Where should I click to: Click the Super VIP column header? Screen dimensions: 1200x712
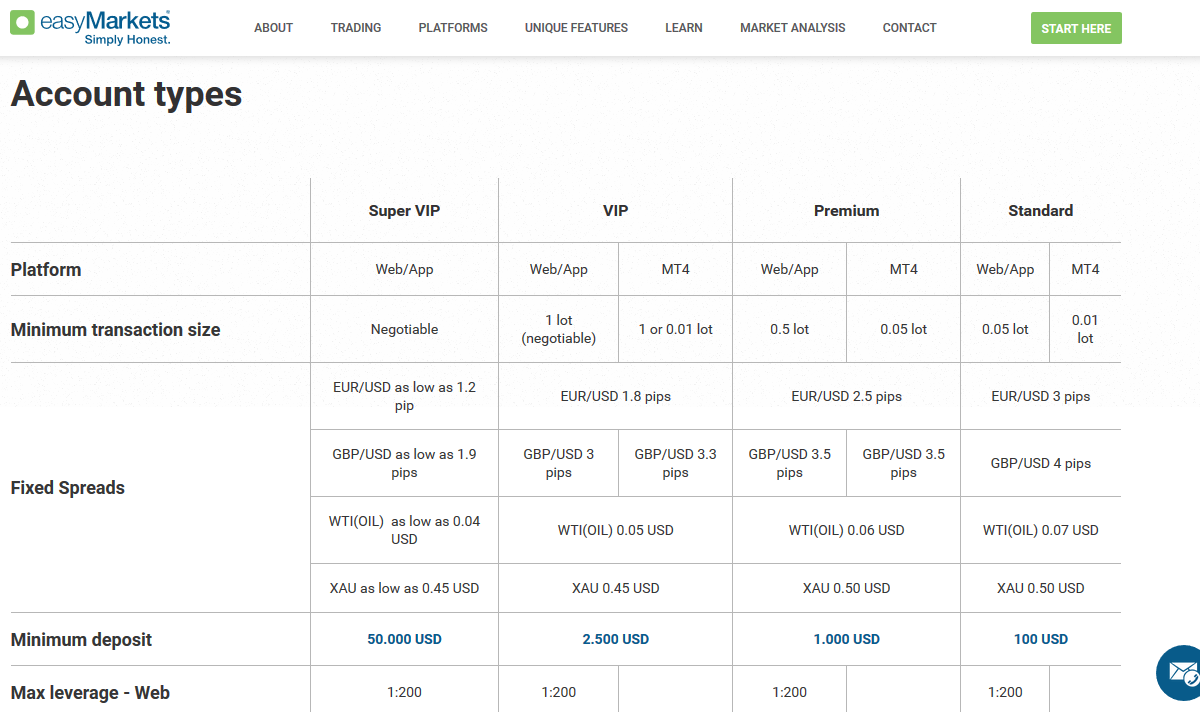[404, 211]
